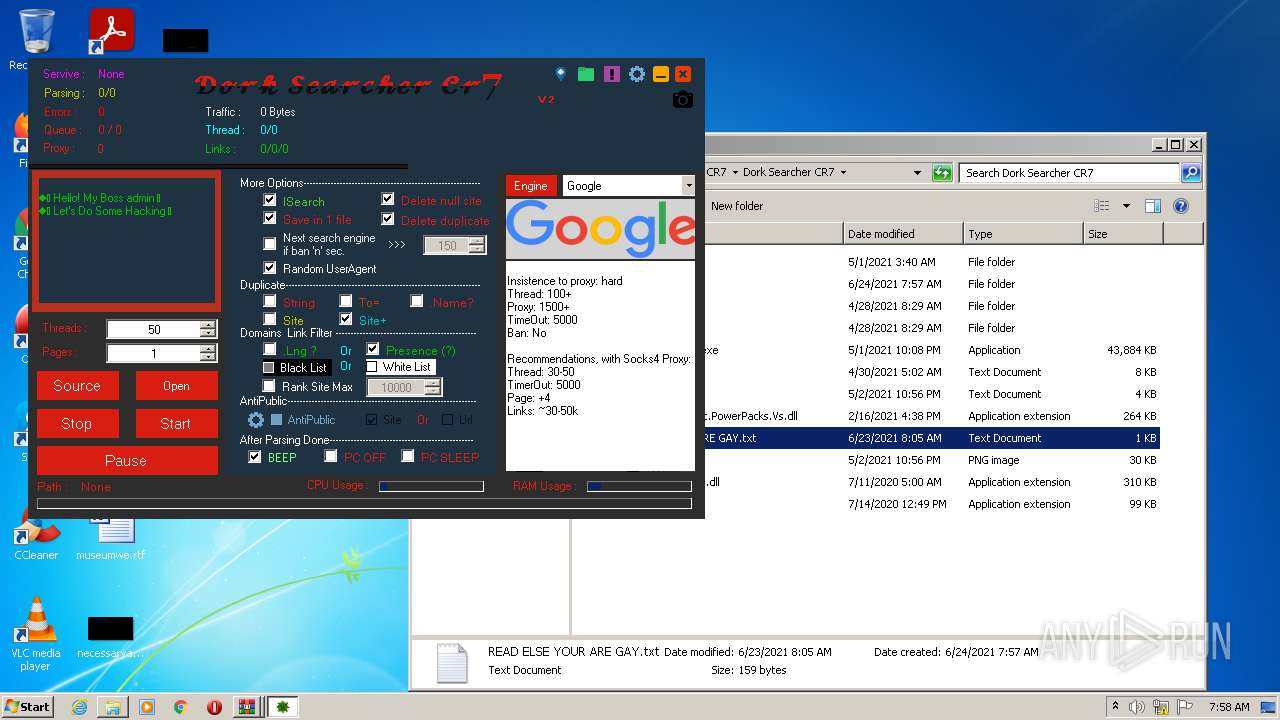
Task: Click Opera taskbar icon
Action: coord(214,707)
